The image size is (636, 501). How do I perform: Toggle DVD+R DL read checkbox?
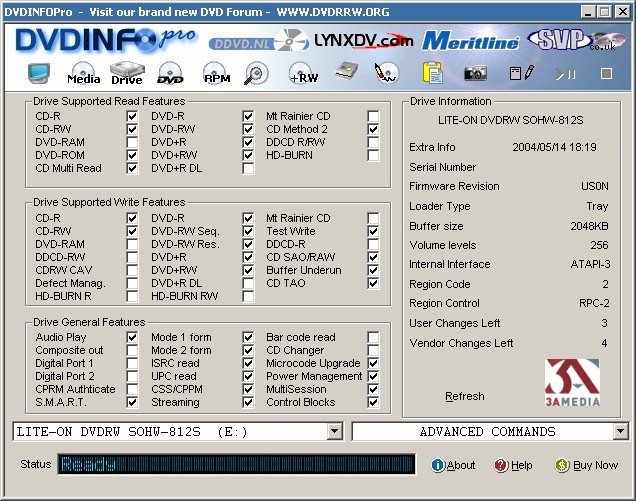pos(248,168)
